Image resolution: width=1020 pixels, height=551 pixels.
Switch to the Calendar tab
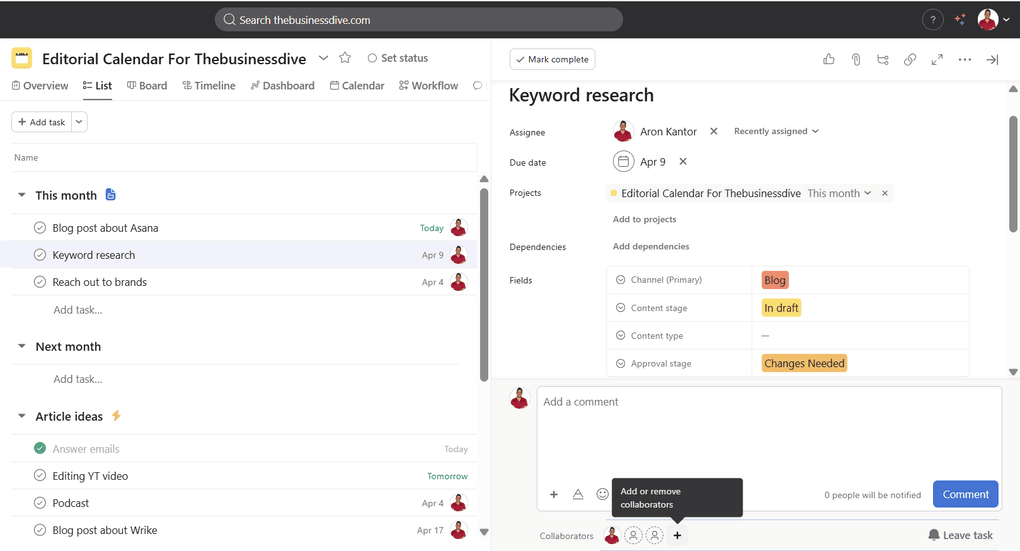(357, 85)
